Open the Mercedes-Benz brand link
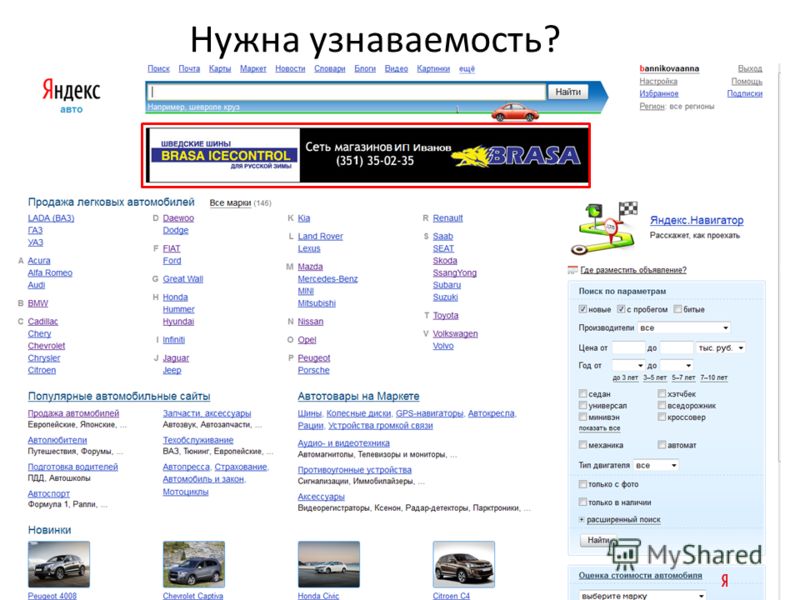 click(x=328, y=279)
